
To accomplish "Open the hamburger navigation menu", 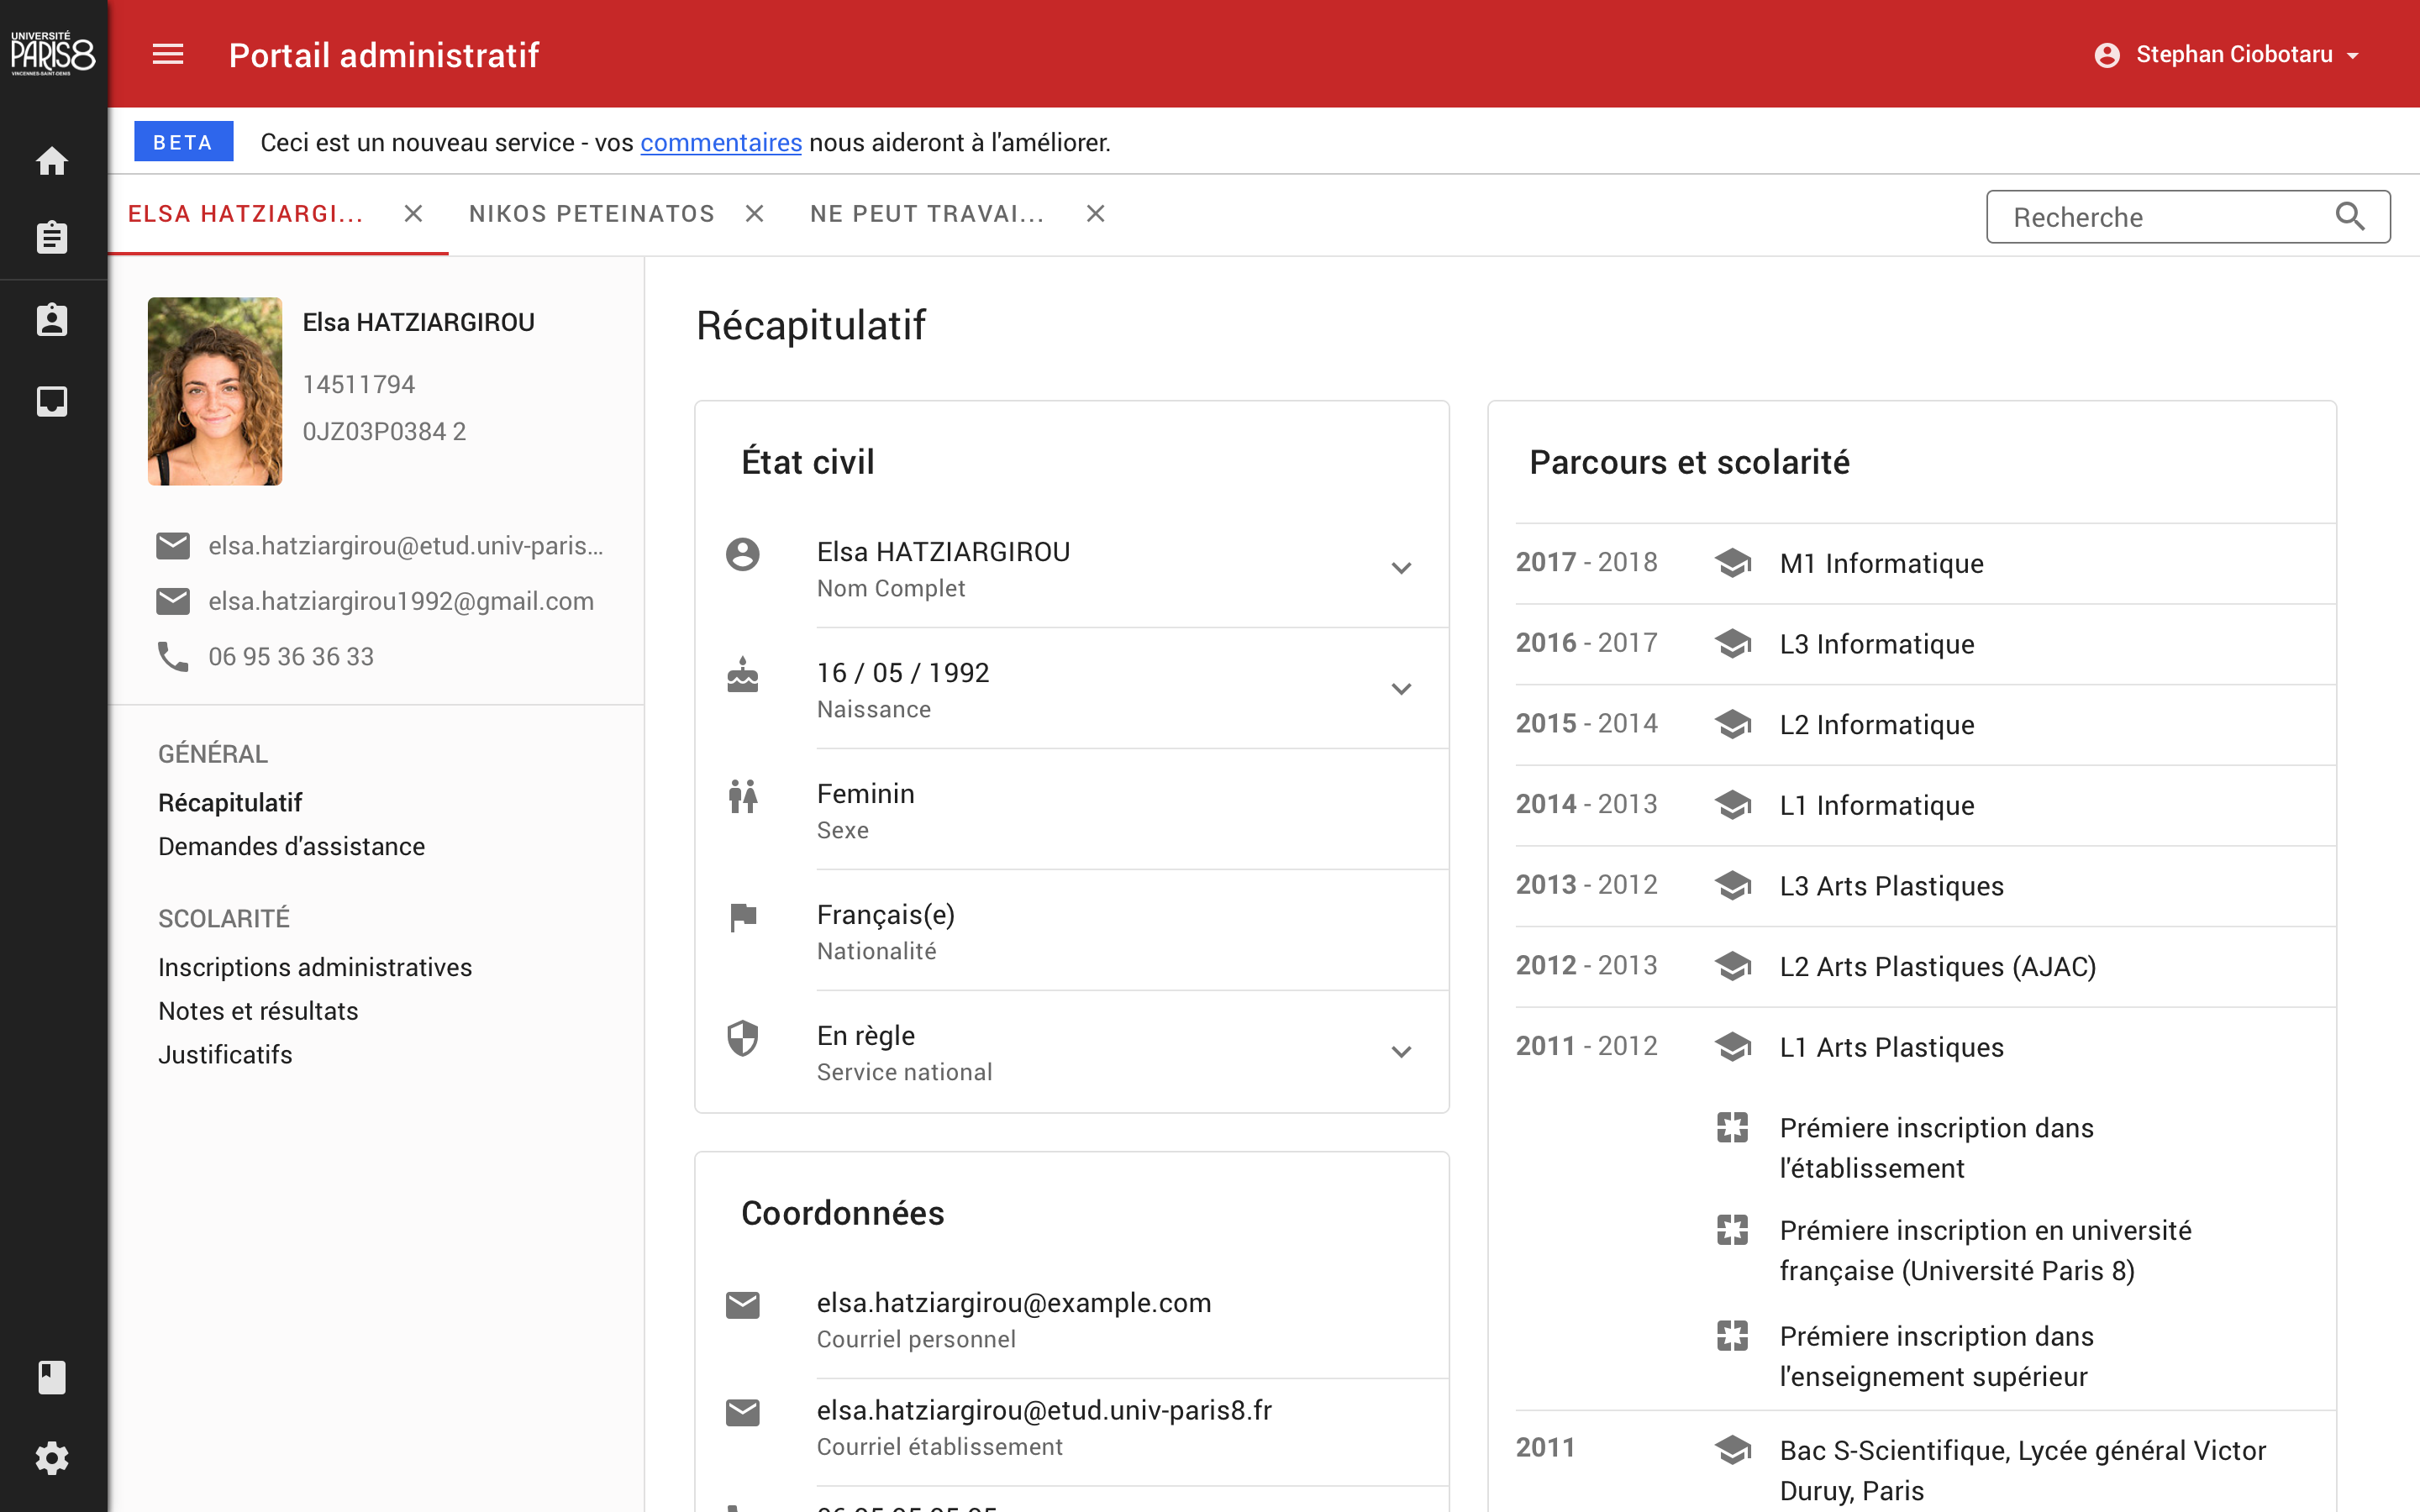I will tap(168, 54).
